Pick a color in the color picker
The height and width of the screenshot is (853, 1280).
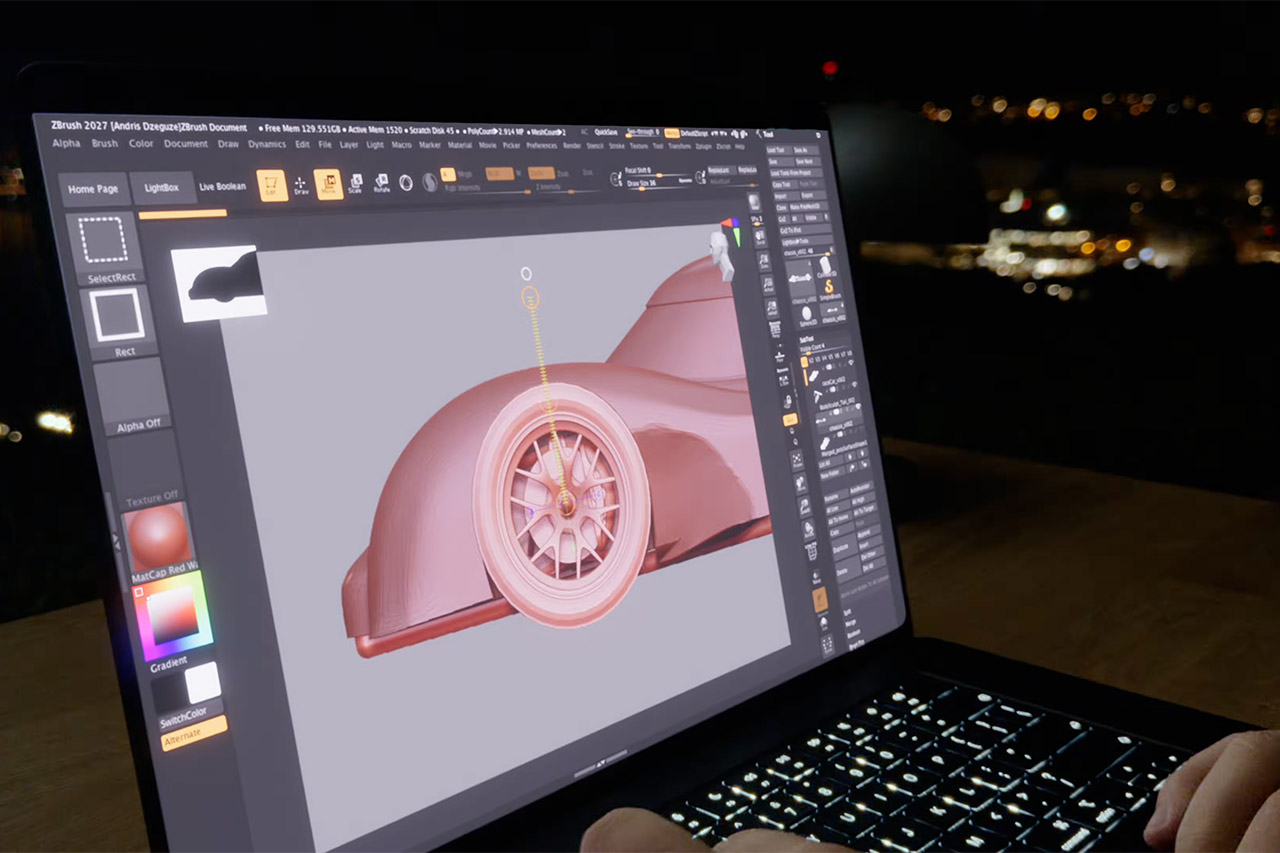(174, 614)
